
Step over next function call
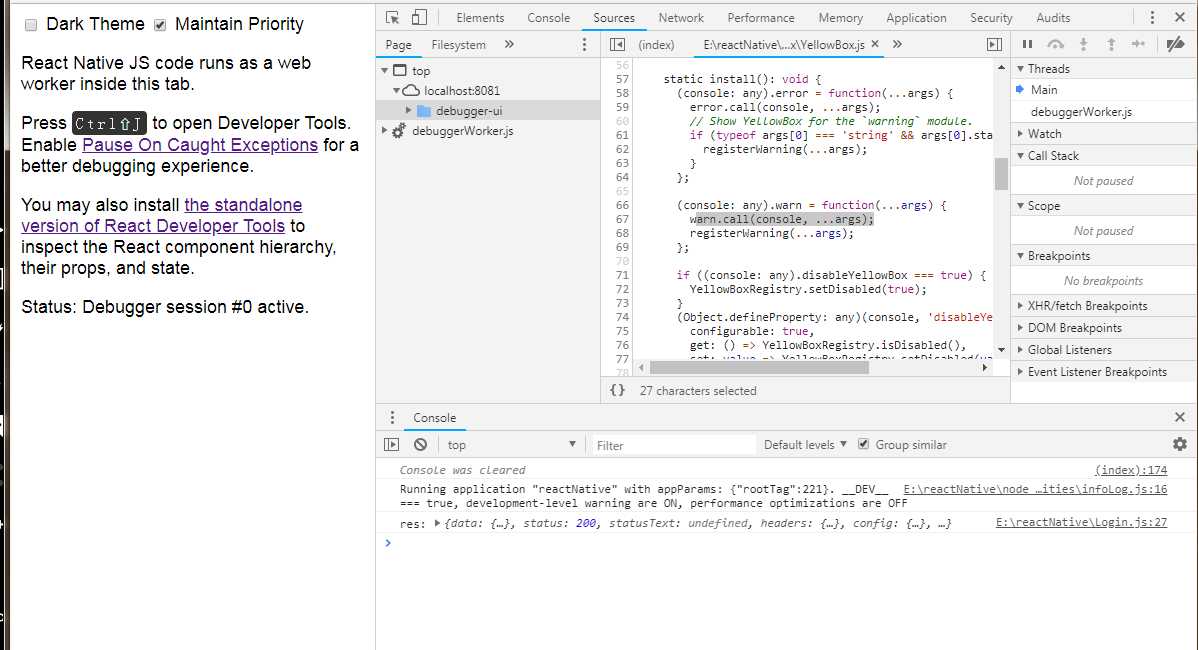coord(1055,44)
